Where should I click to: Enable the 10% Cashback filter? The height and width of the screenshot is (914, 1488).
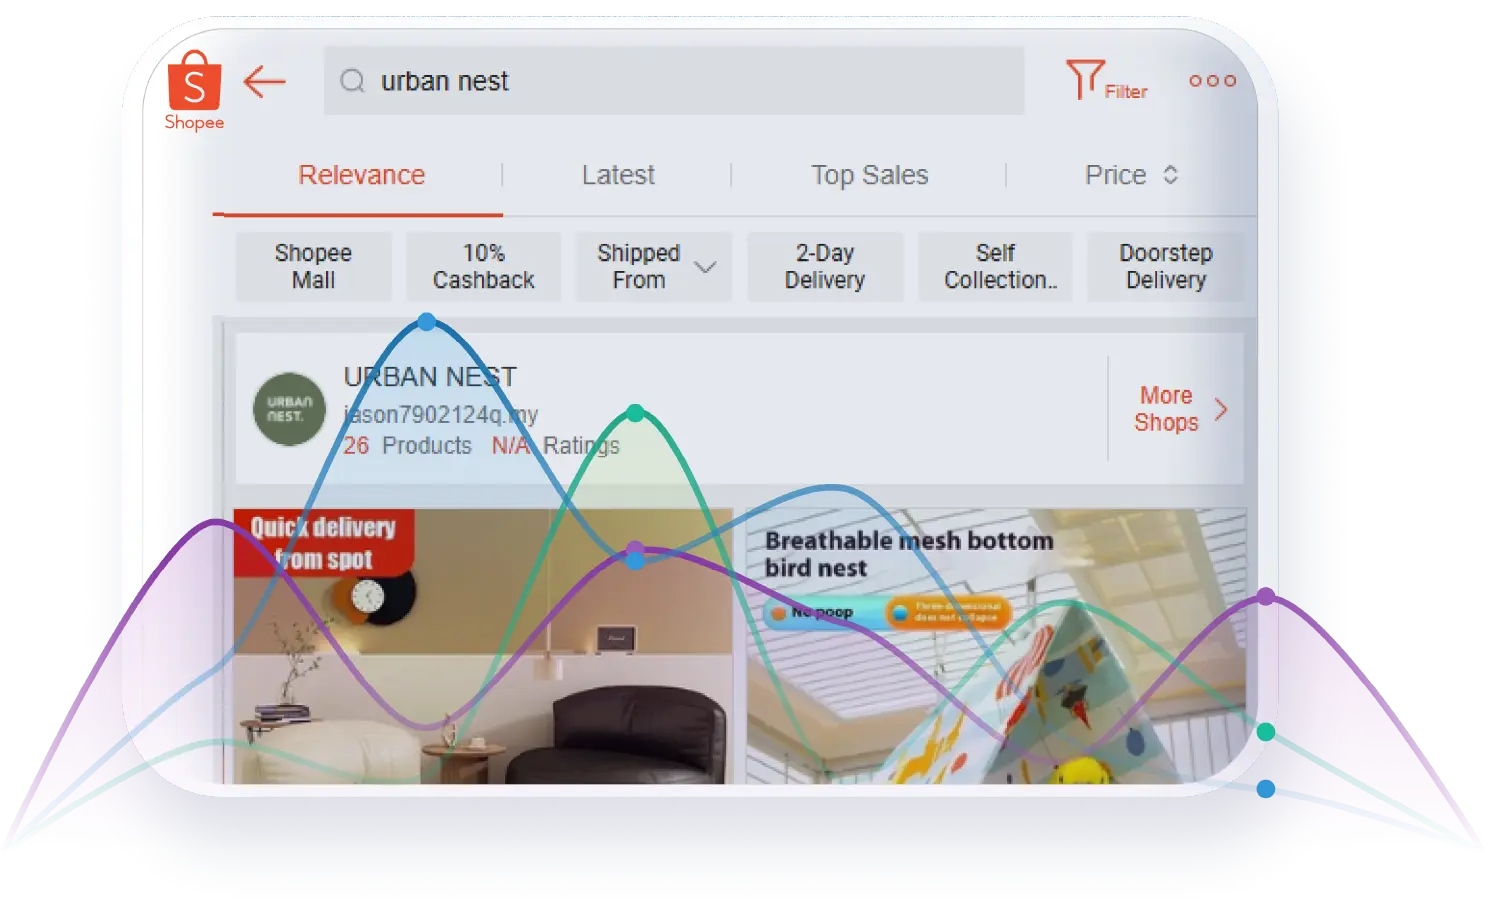(x=483, y=267)
